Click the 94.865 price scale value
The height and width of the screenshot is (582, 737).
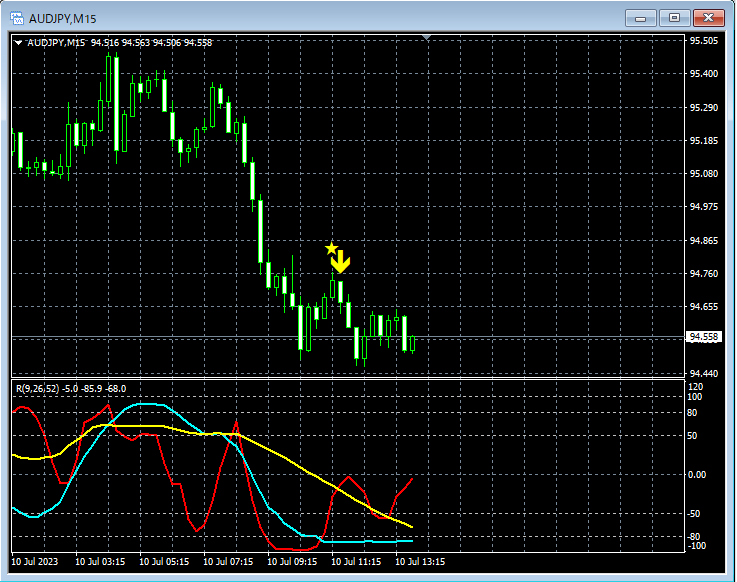click(704, 241)
